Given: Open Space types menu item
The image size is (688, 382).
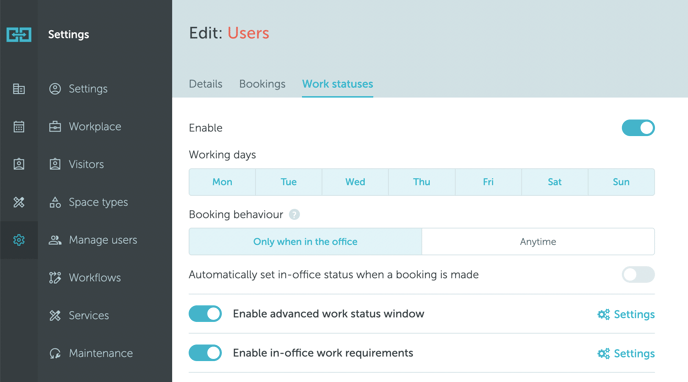Looking at the screenshot, I should [98, 202].
